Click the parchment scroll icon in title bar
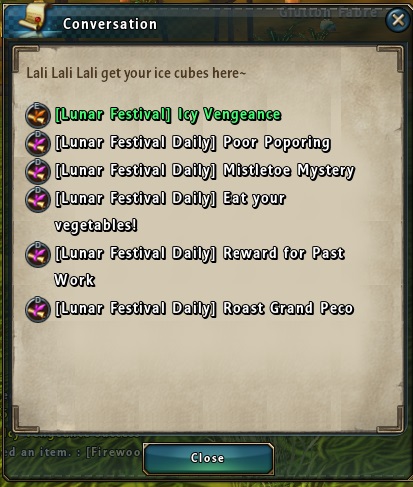Viewport: 413px width, 487px height. pos(32,17)
